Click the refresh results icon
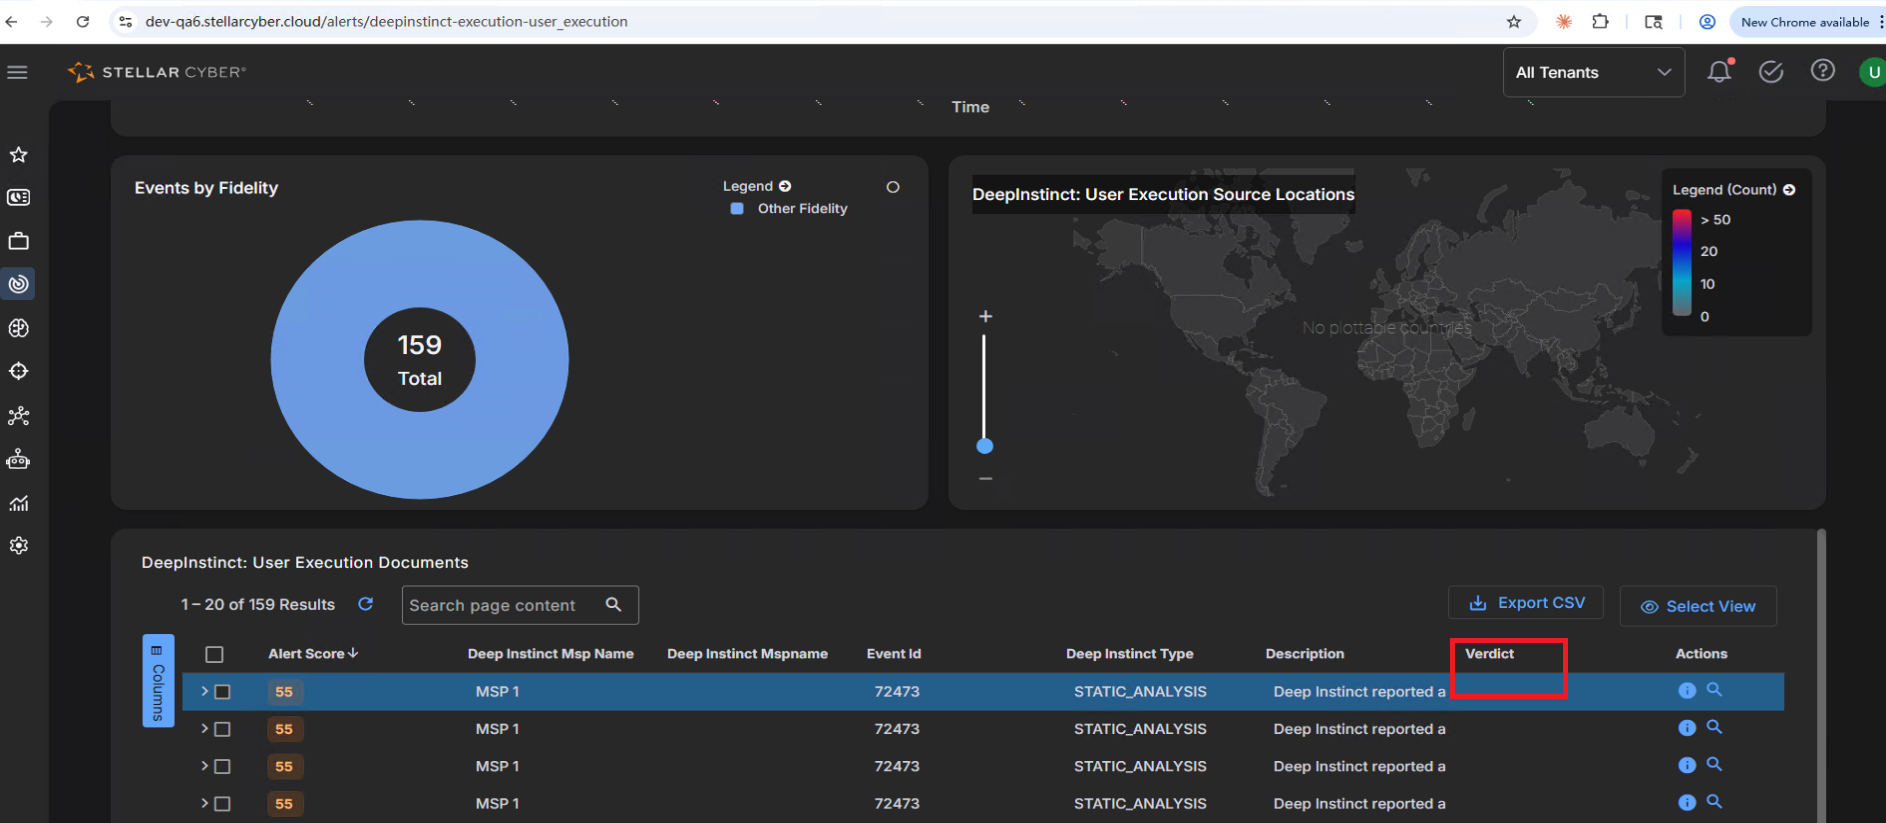Viewport: 1886px width, 823px height. point(366,604)
